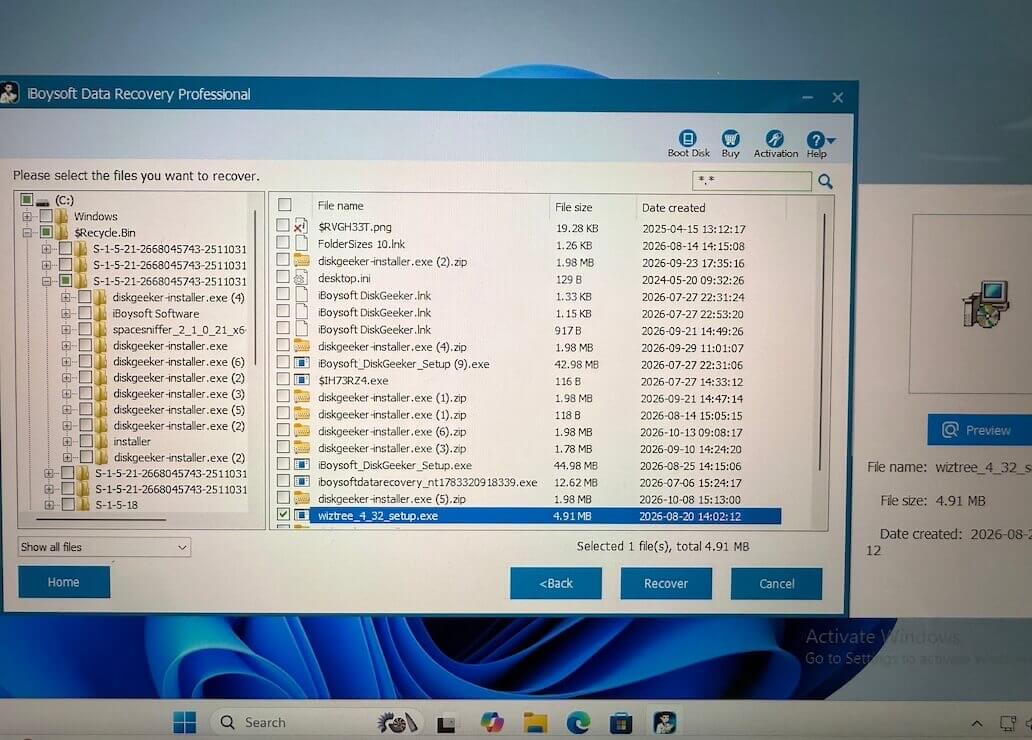Click the file list vertical scrollbar
Viewport: 1032px width, 740px height.
822,341
